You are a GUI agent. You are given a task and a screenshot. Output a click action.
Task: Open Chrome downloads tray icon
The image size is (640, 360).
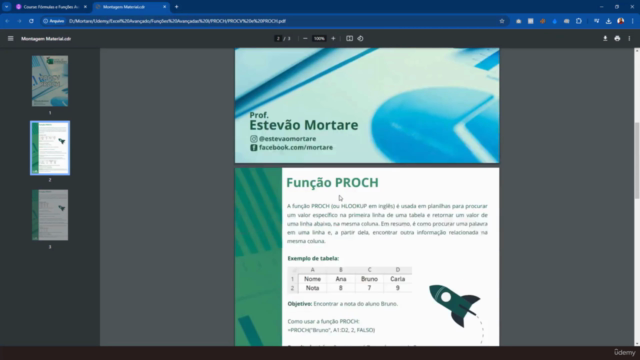pos(608,21)
